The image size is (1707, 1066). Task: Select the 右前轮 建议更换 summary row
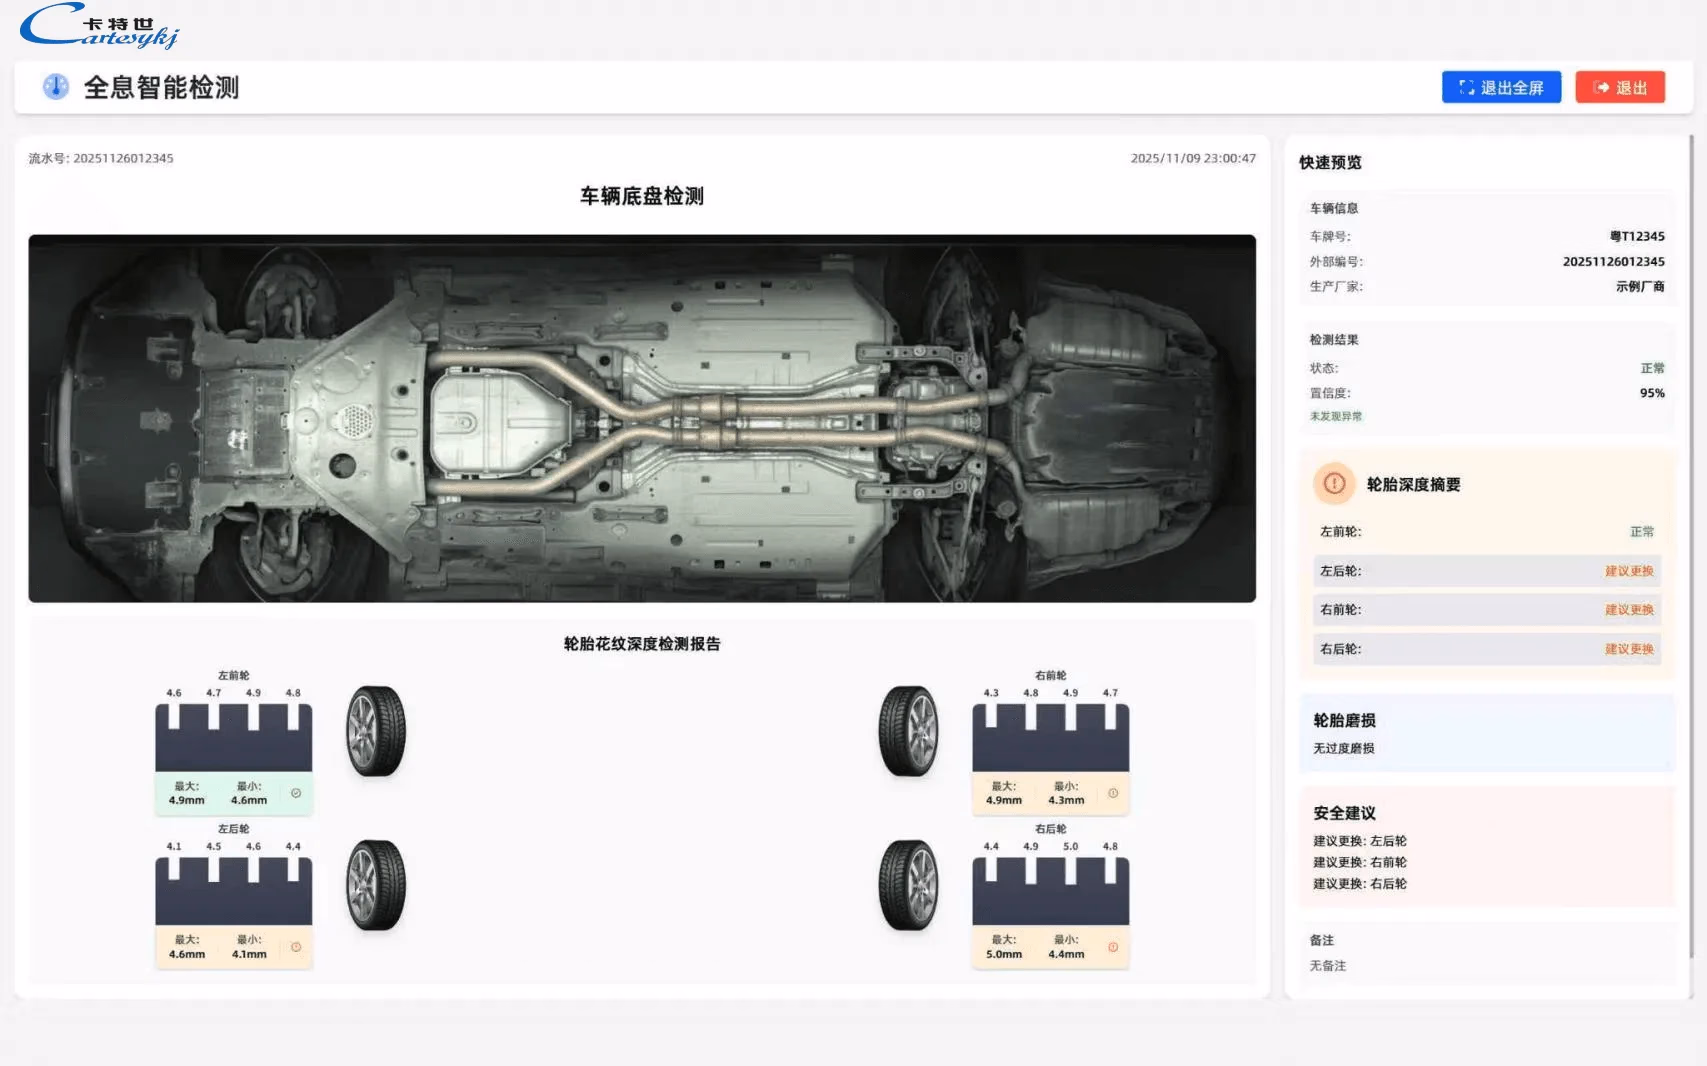1487,610
